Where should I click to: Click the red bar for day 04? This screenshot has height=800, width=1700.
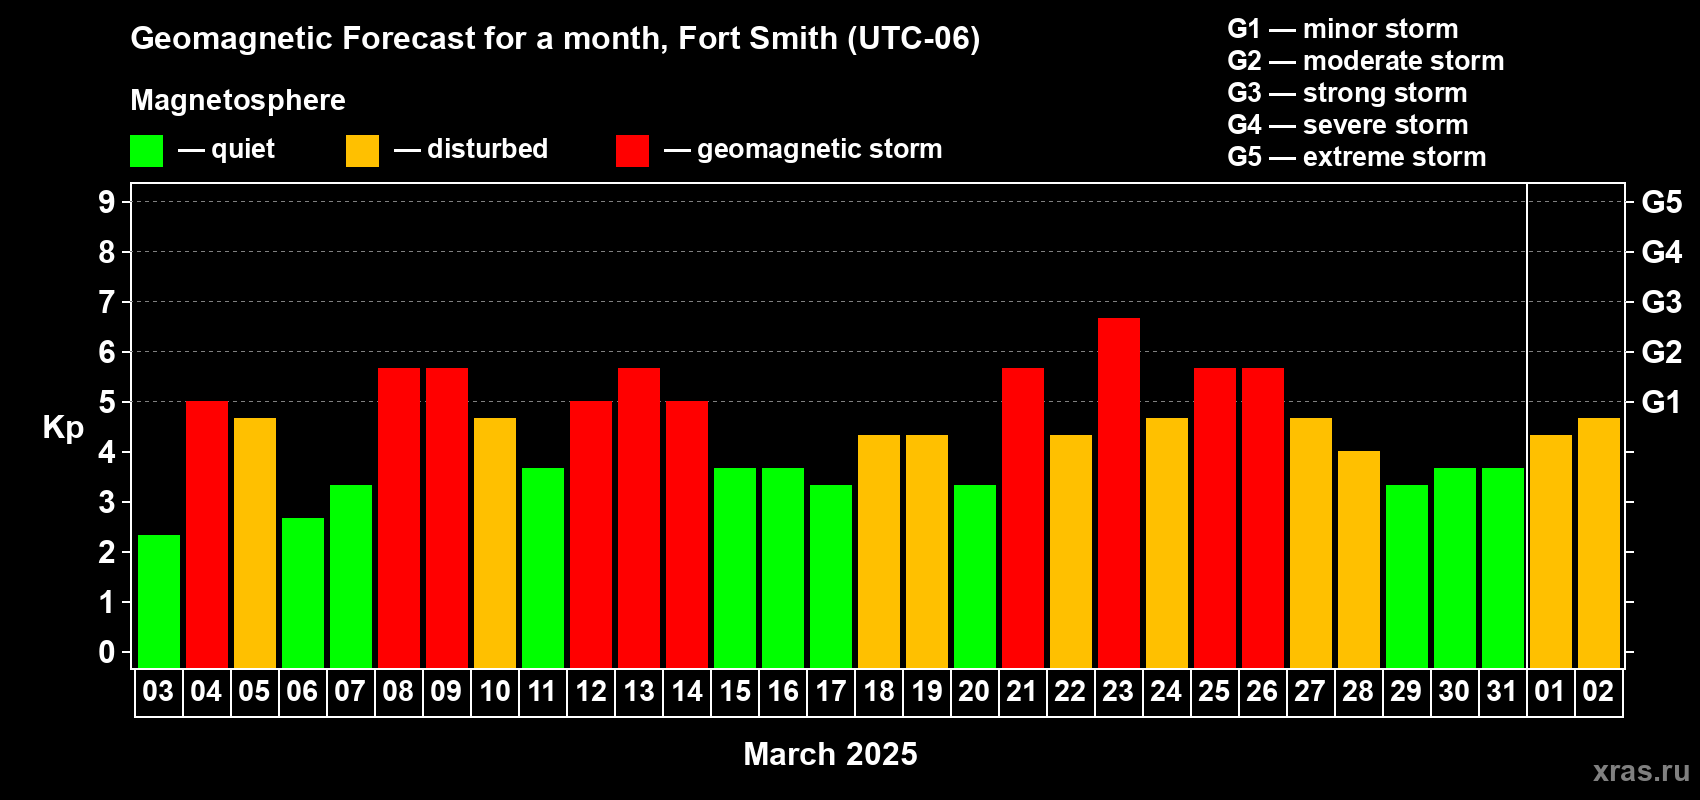coord(207,534)
